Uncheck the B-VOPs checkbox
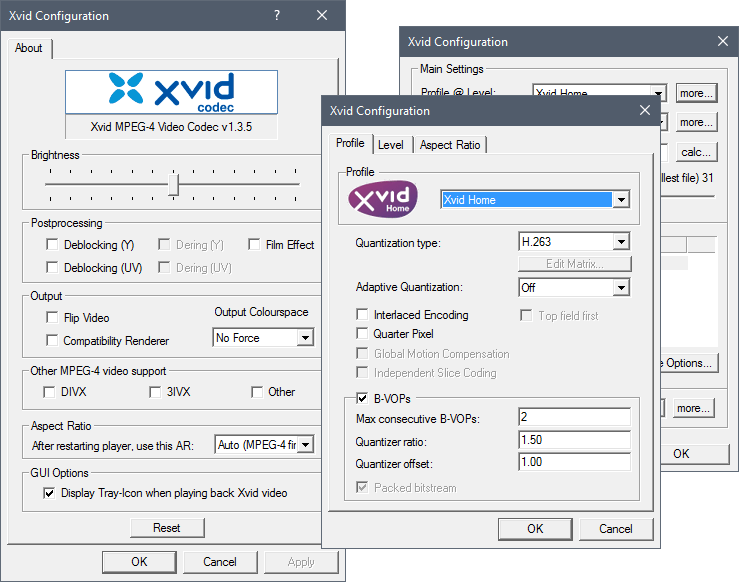 364,397
